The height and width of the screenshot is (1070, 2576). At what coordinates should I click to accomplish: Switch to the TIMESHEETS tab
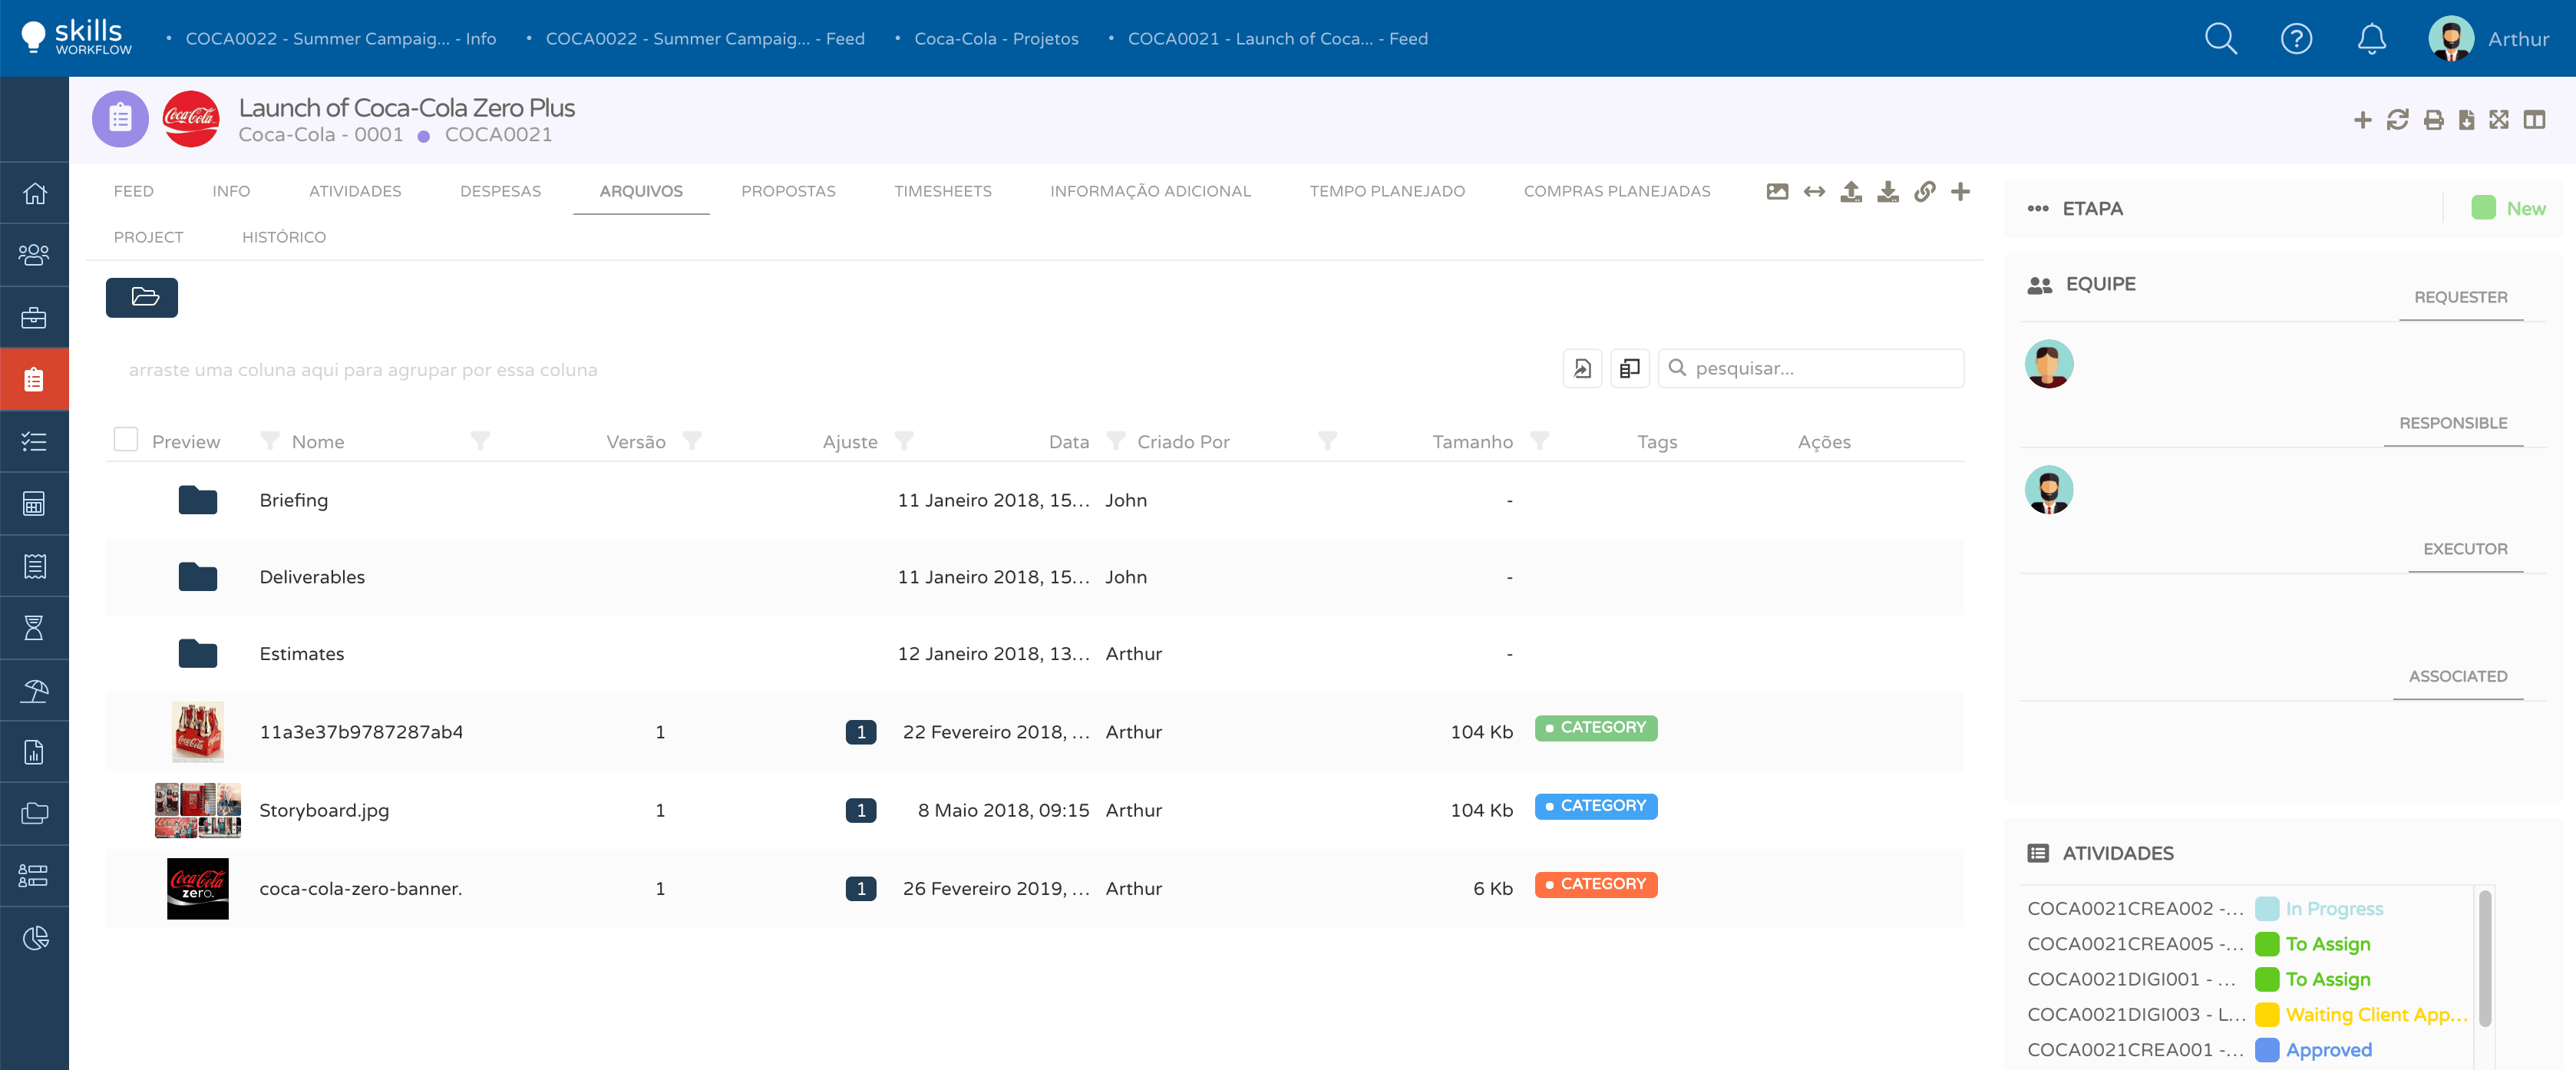942,191
